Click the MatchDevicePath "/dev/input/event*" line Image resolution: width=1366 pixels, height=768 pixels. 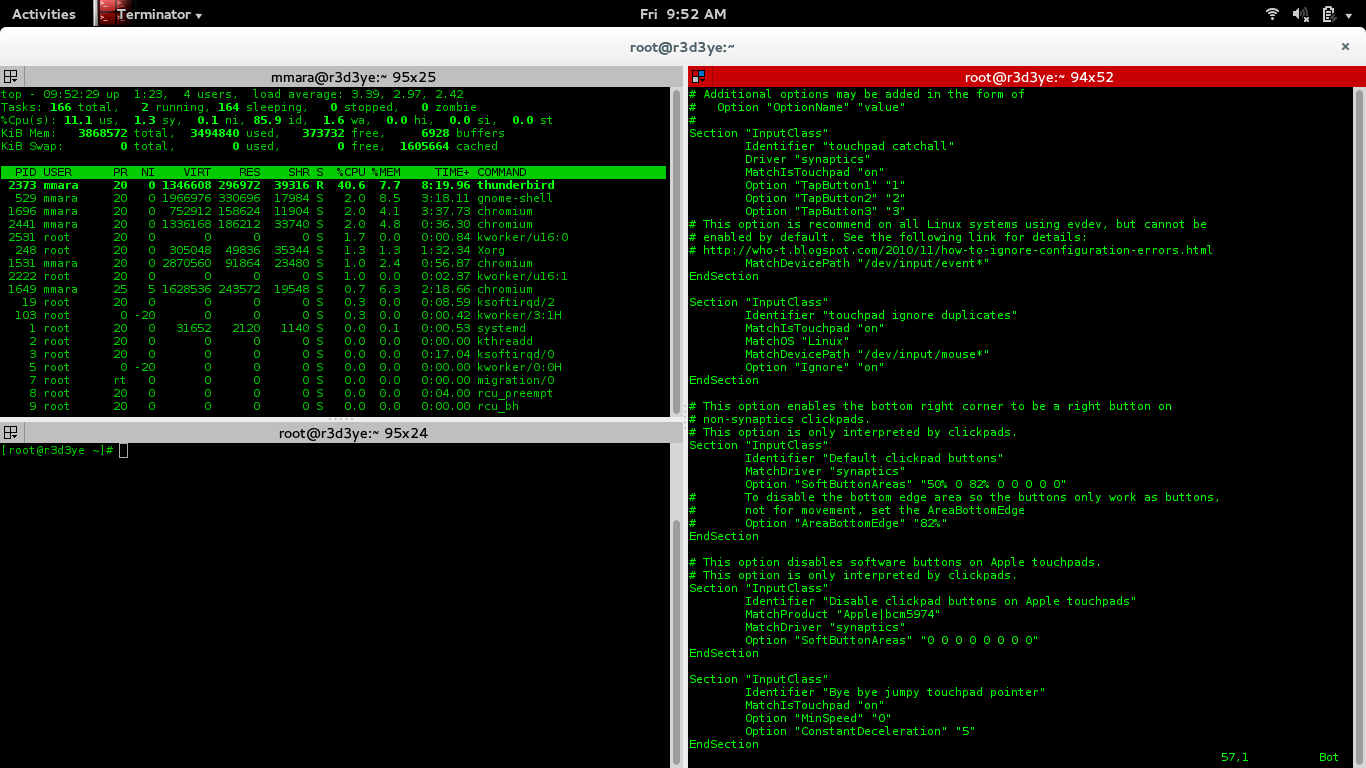[x=867, y=263]
